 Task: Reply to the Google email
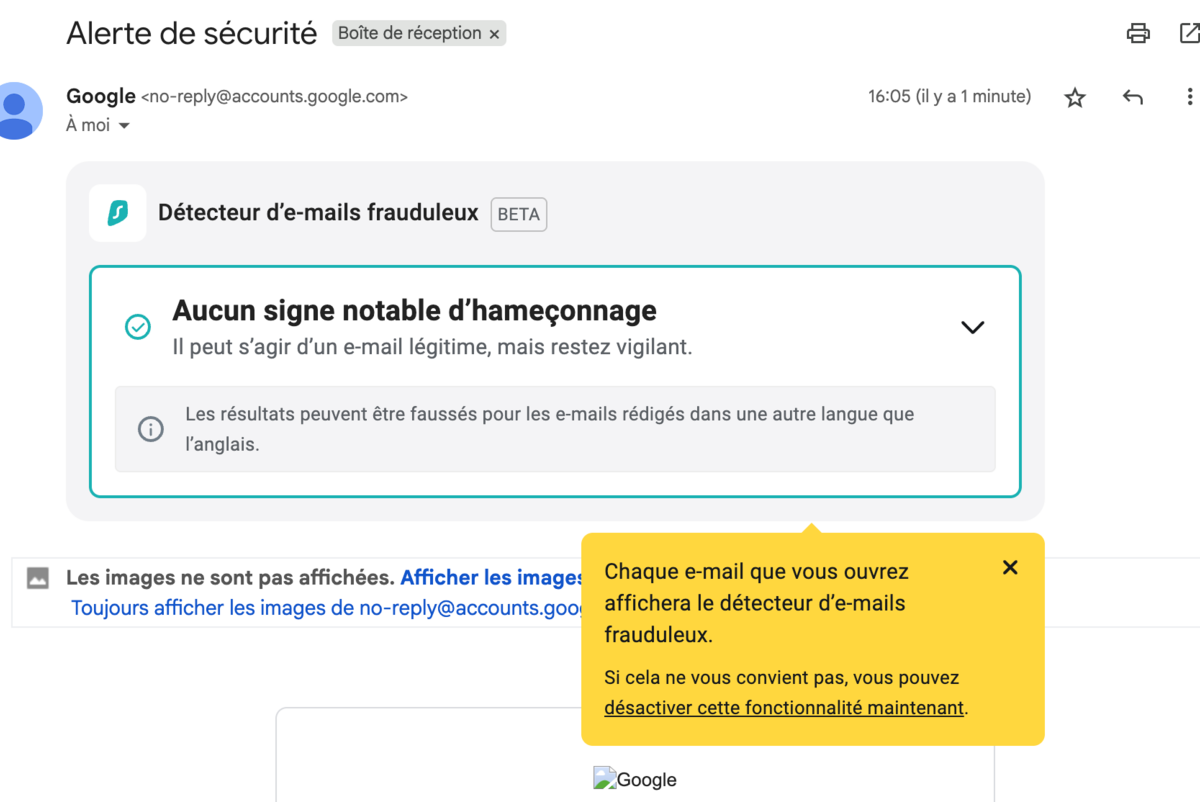pos(1132,96)
